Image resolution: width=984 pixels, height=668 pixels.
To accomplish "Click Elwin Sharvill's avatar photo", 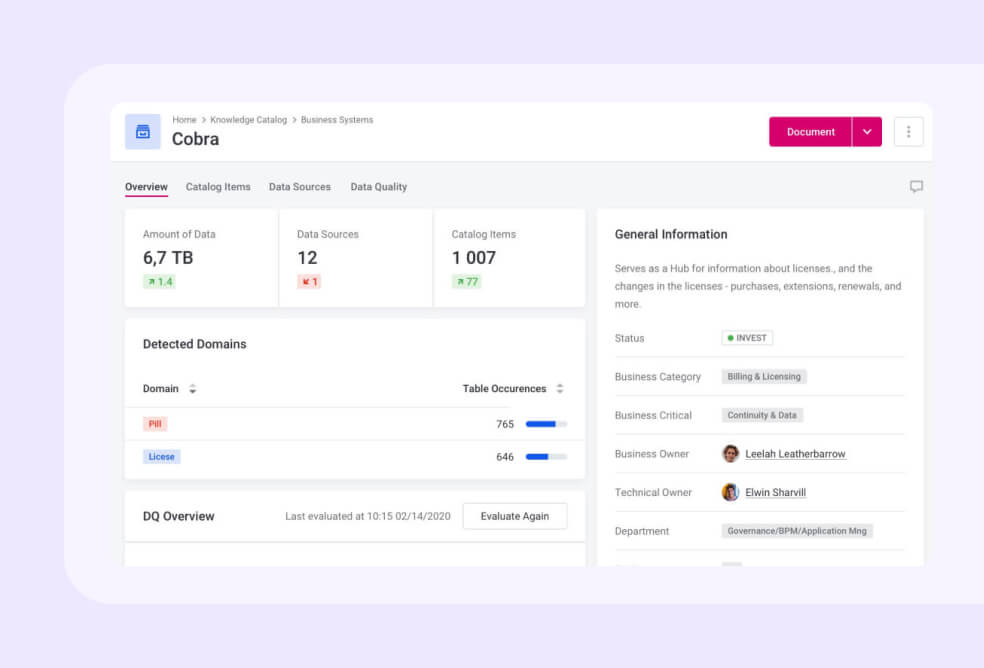I will tap(730, 492).
